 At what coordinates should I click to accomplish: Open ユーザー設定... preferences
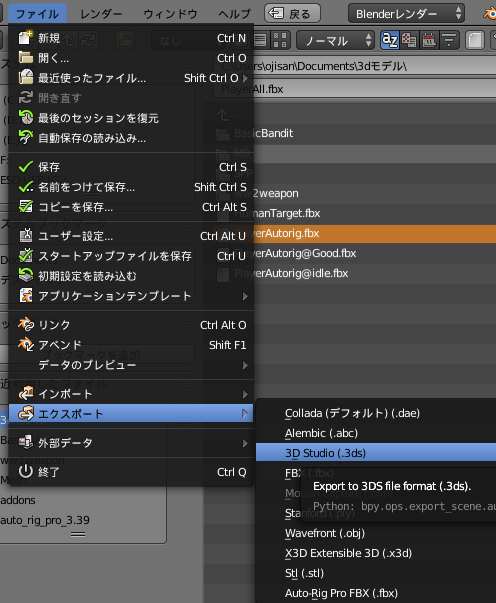(x=131, y=236)
